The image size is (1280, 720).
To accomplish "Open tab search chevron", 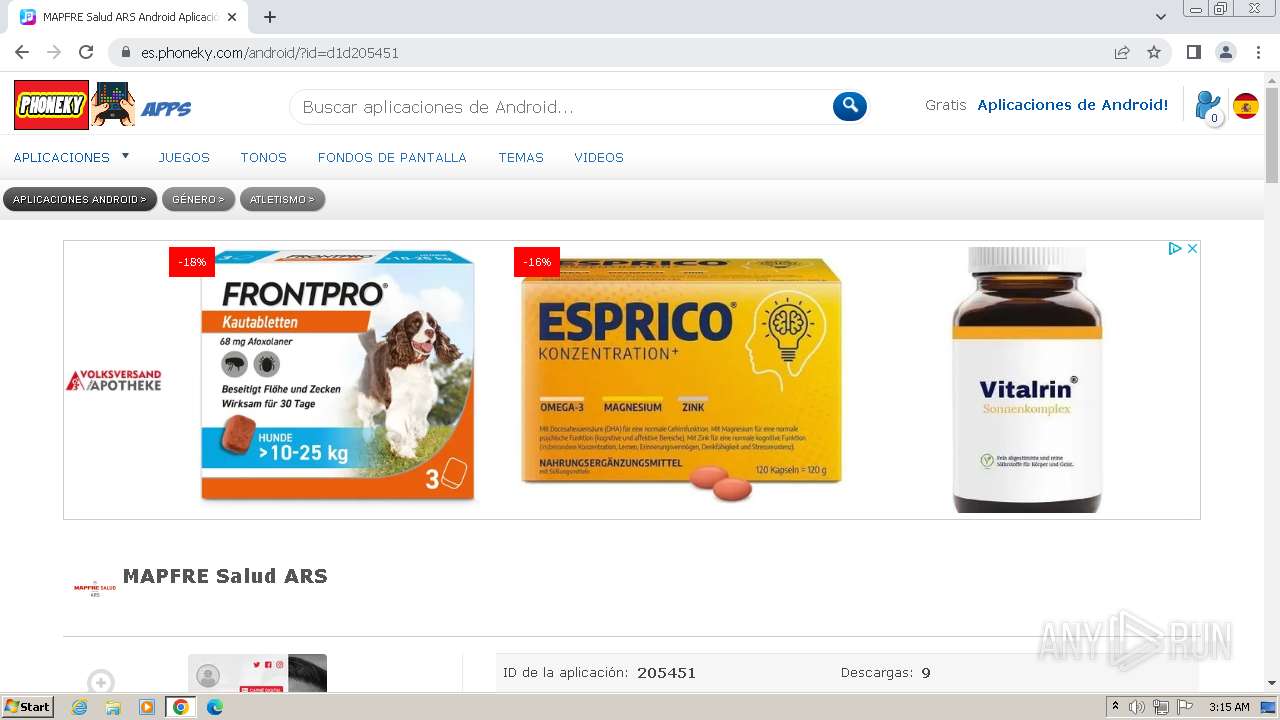I will [x=1161, y=17].
